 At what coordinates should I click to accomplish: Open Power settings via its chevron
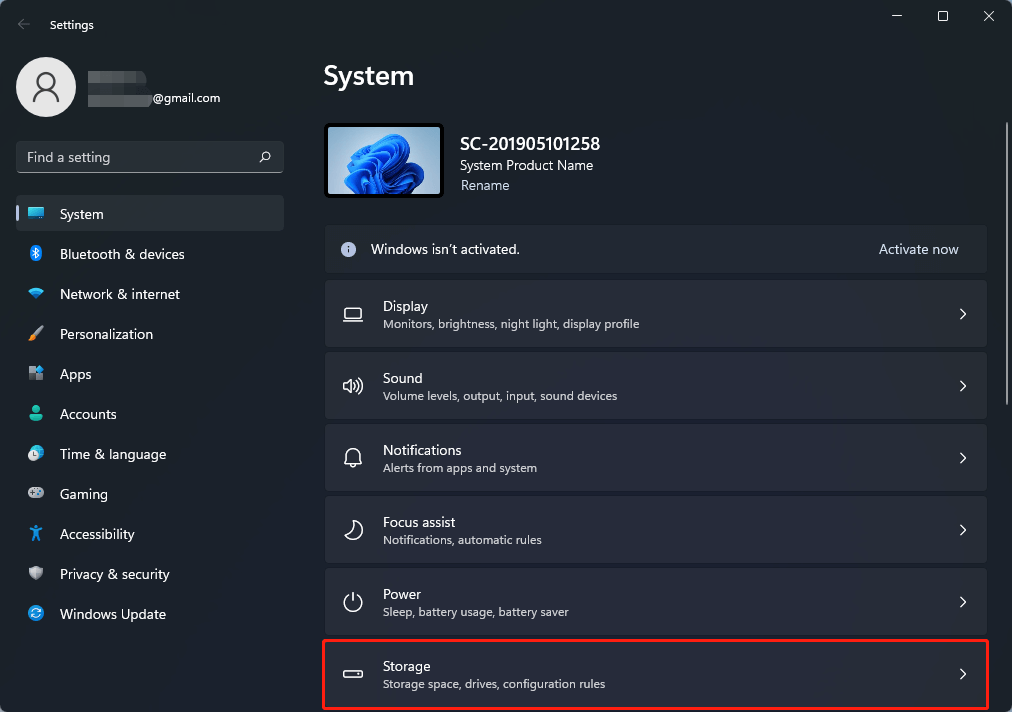(x=962, y=602)
